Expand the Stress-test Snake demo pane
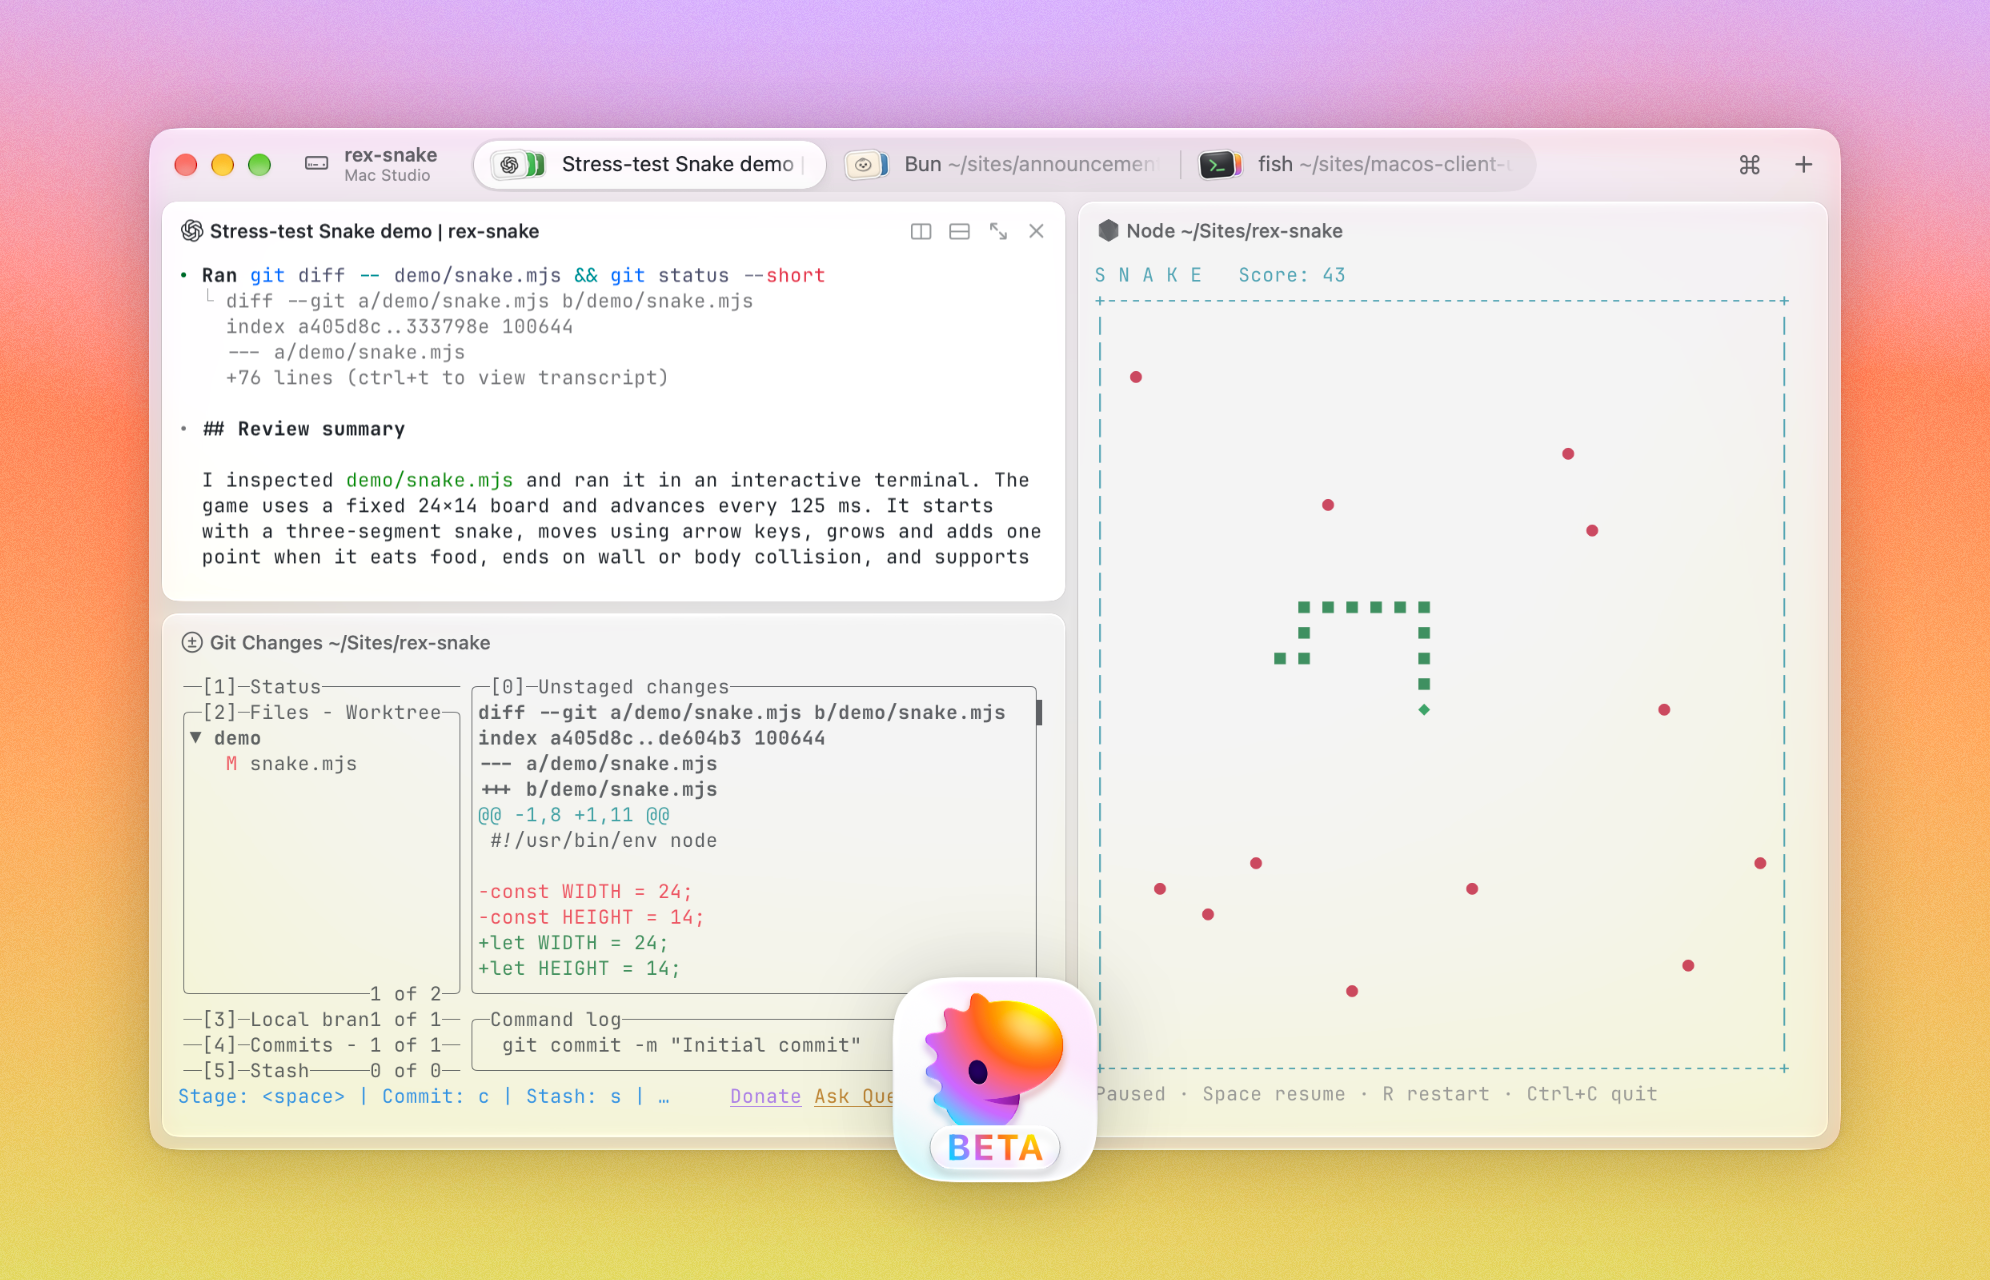This screenshot has height=1280, width=1990. pos(998,232)
